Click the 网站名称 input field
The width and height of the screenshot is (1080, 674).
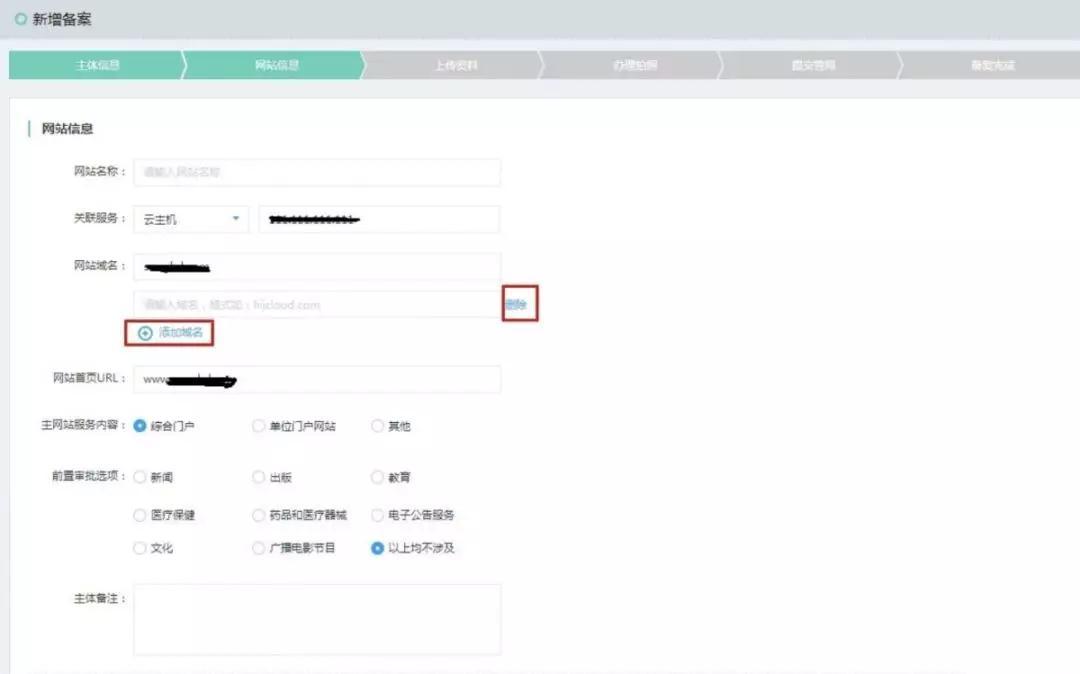click(316, 171)
